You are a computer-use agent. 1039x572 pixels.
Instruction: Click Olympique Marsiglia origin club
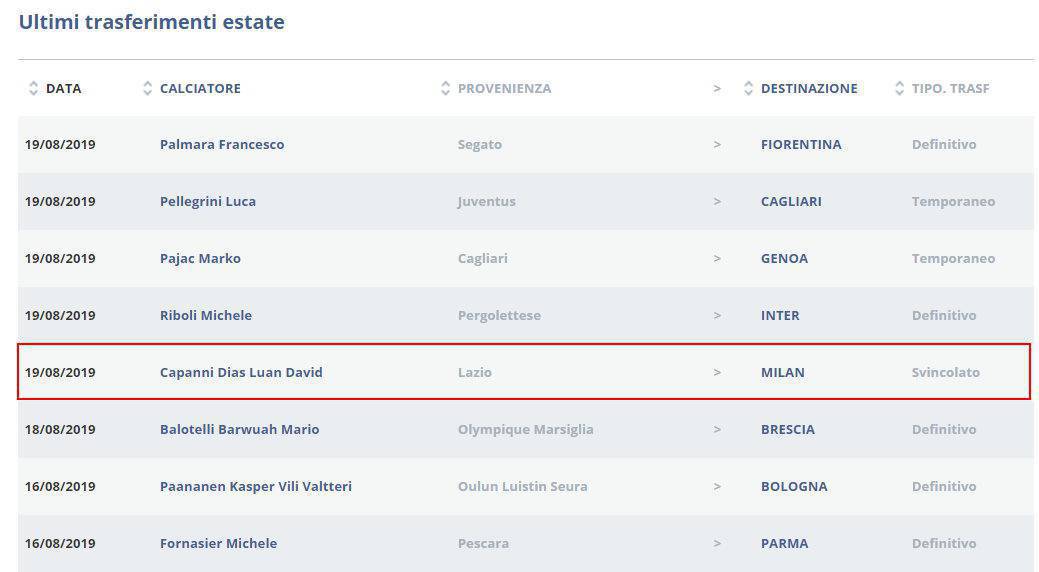525,429
